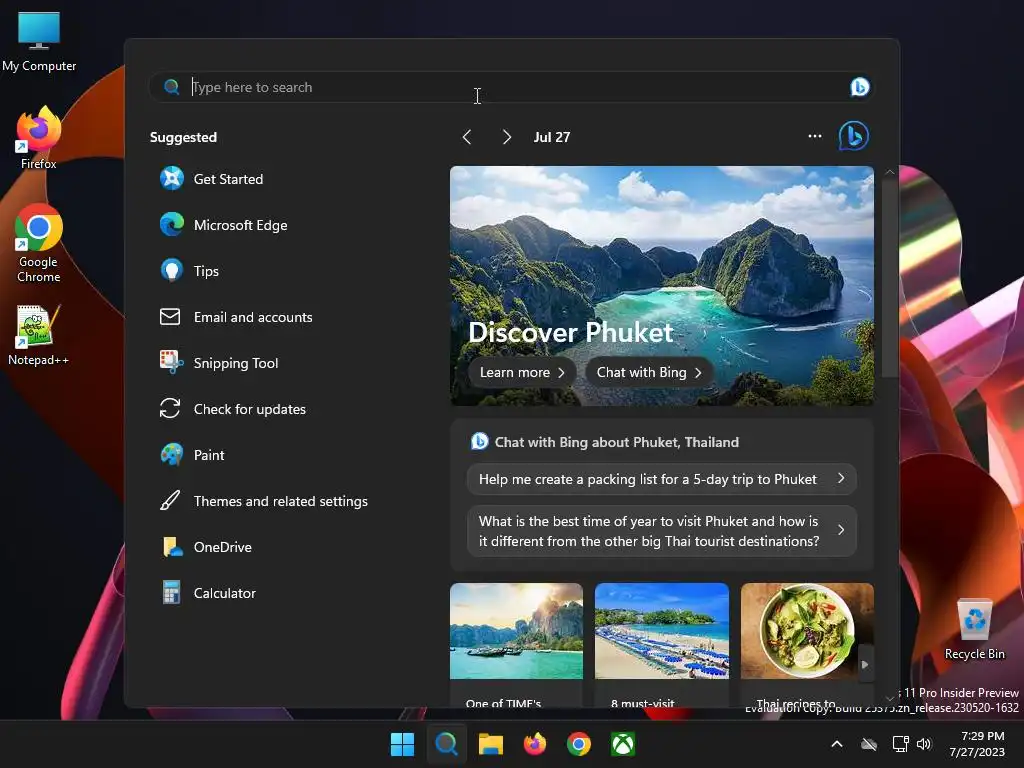Open network status tray icon
This screenshot has height=768, width=1024.
point(901,744)
